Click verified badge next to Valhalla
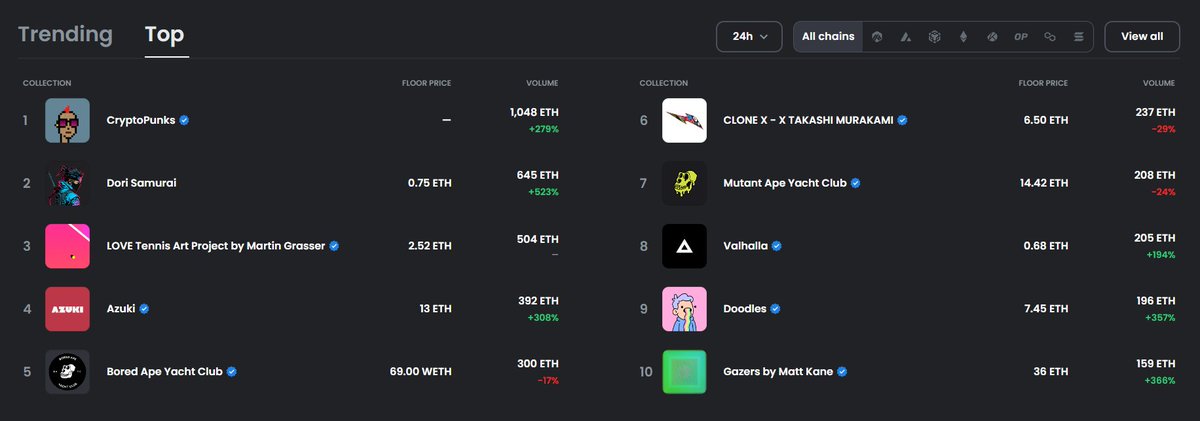Viewport: 1200px width, 421px height. coord(777,246)
